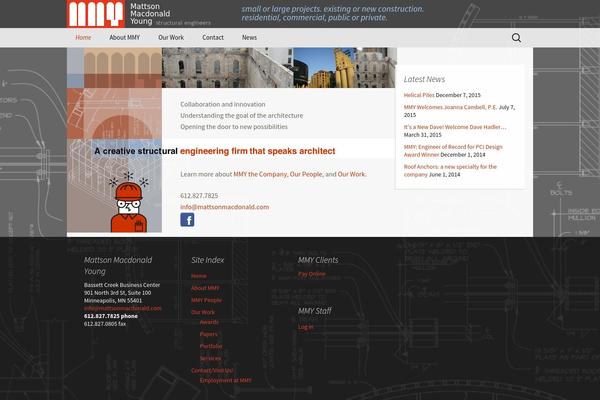Click Log in under MMY Staff
This screenshot has height=400, width=600.
[x=306, y=327]
